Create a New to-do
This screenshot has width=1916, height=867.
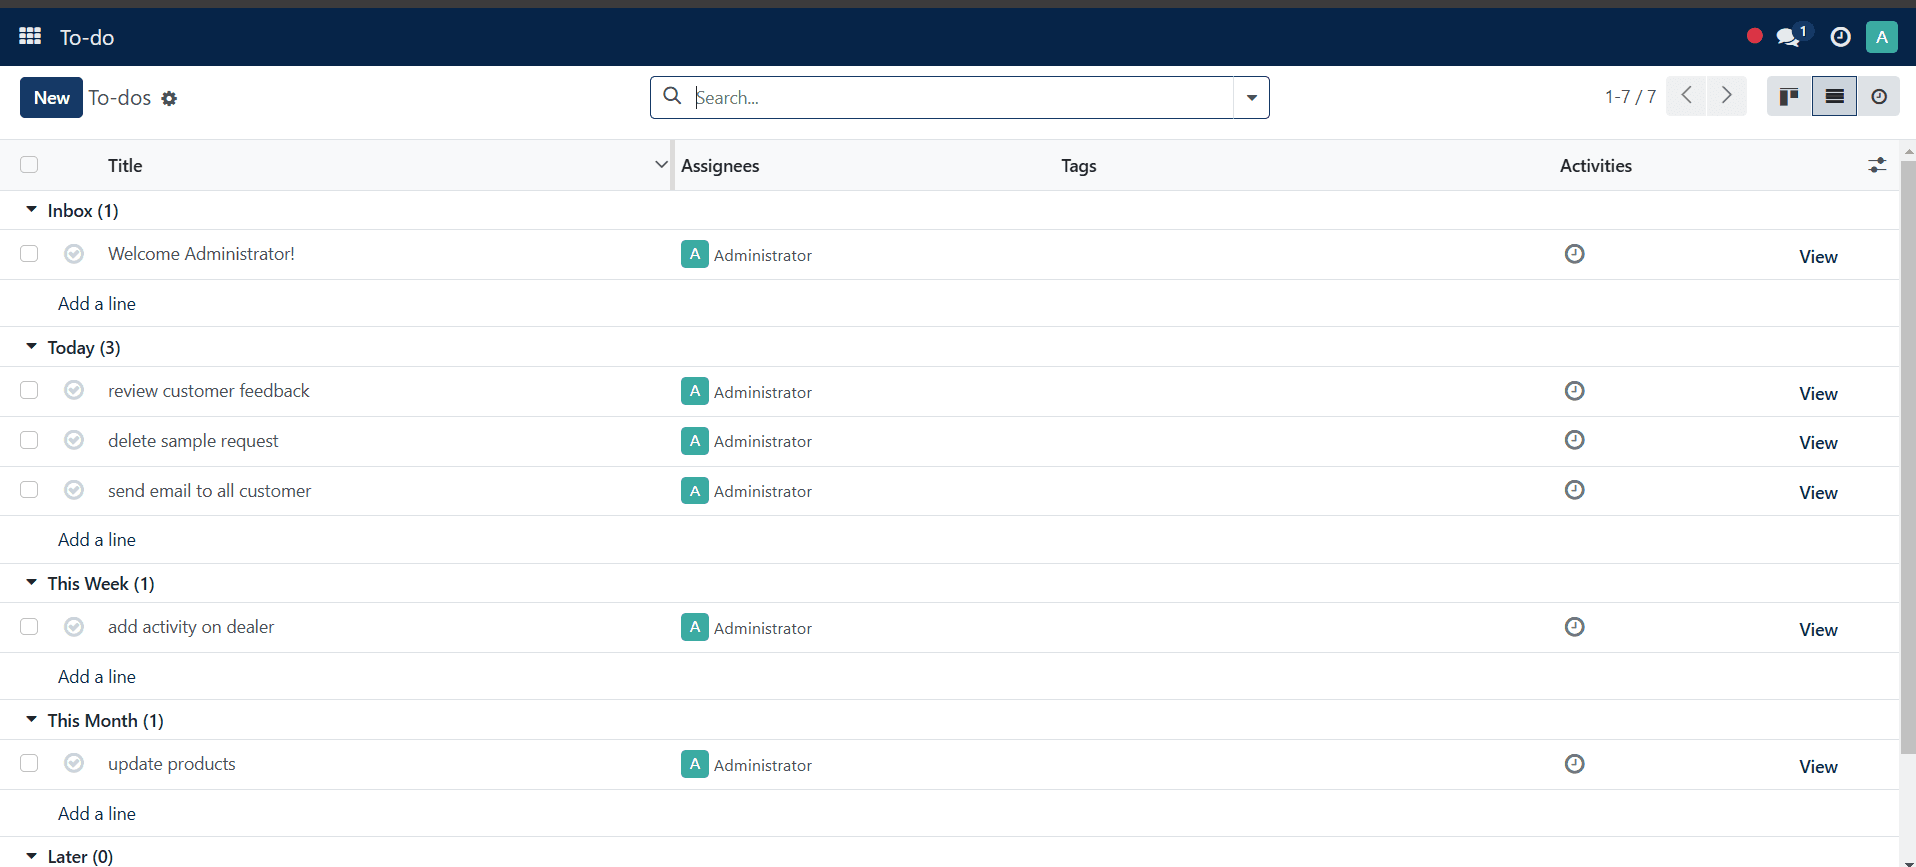(x=51, y=97)
